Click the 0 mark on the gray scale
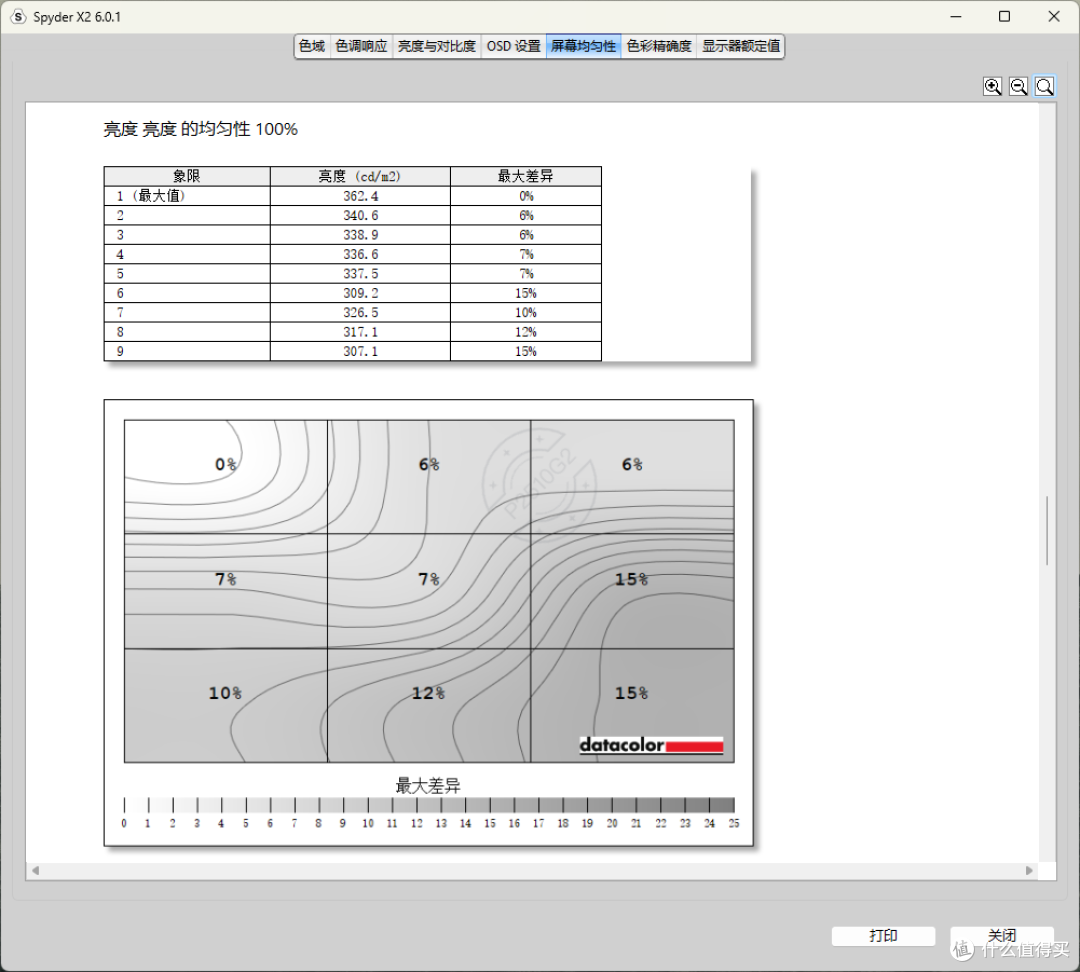The width and height of the screenshot is (1080, 972). pyautogui.click(x=124, y=823)
